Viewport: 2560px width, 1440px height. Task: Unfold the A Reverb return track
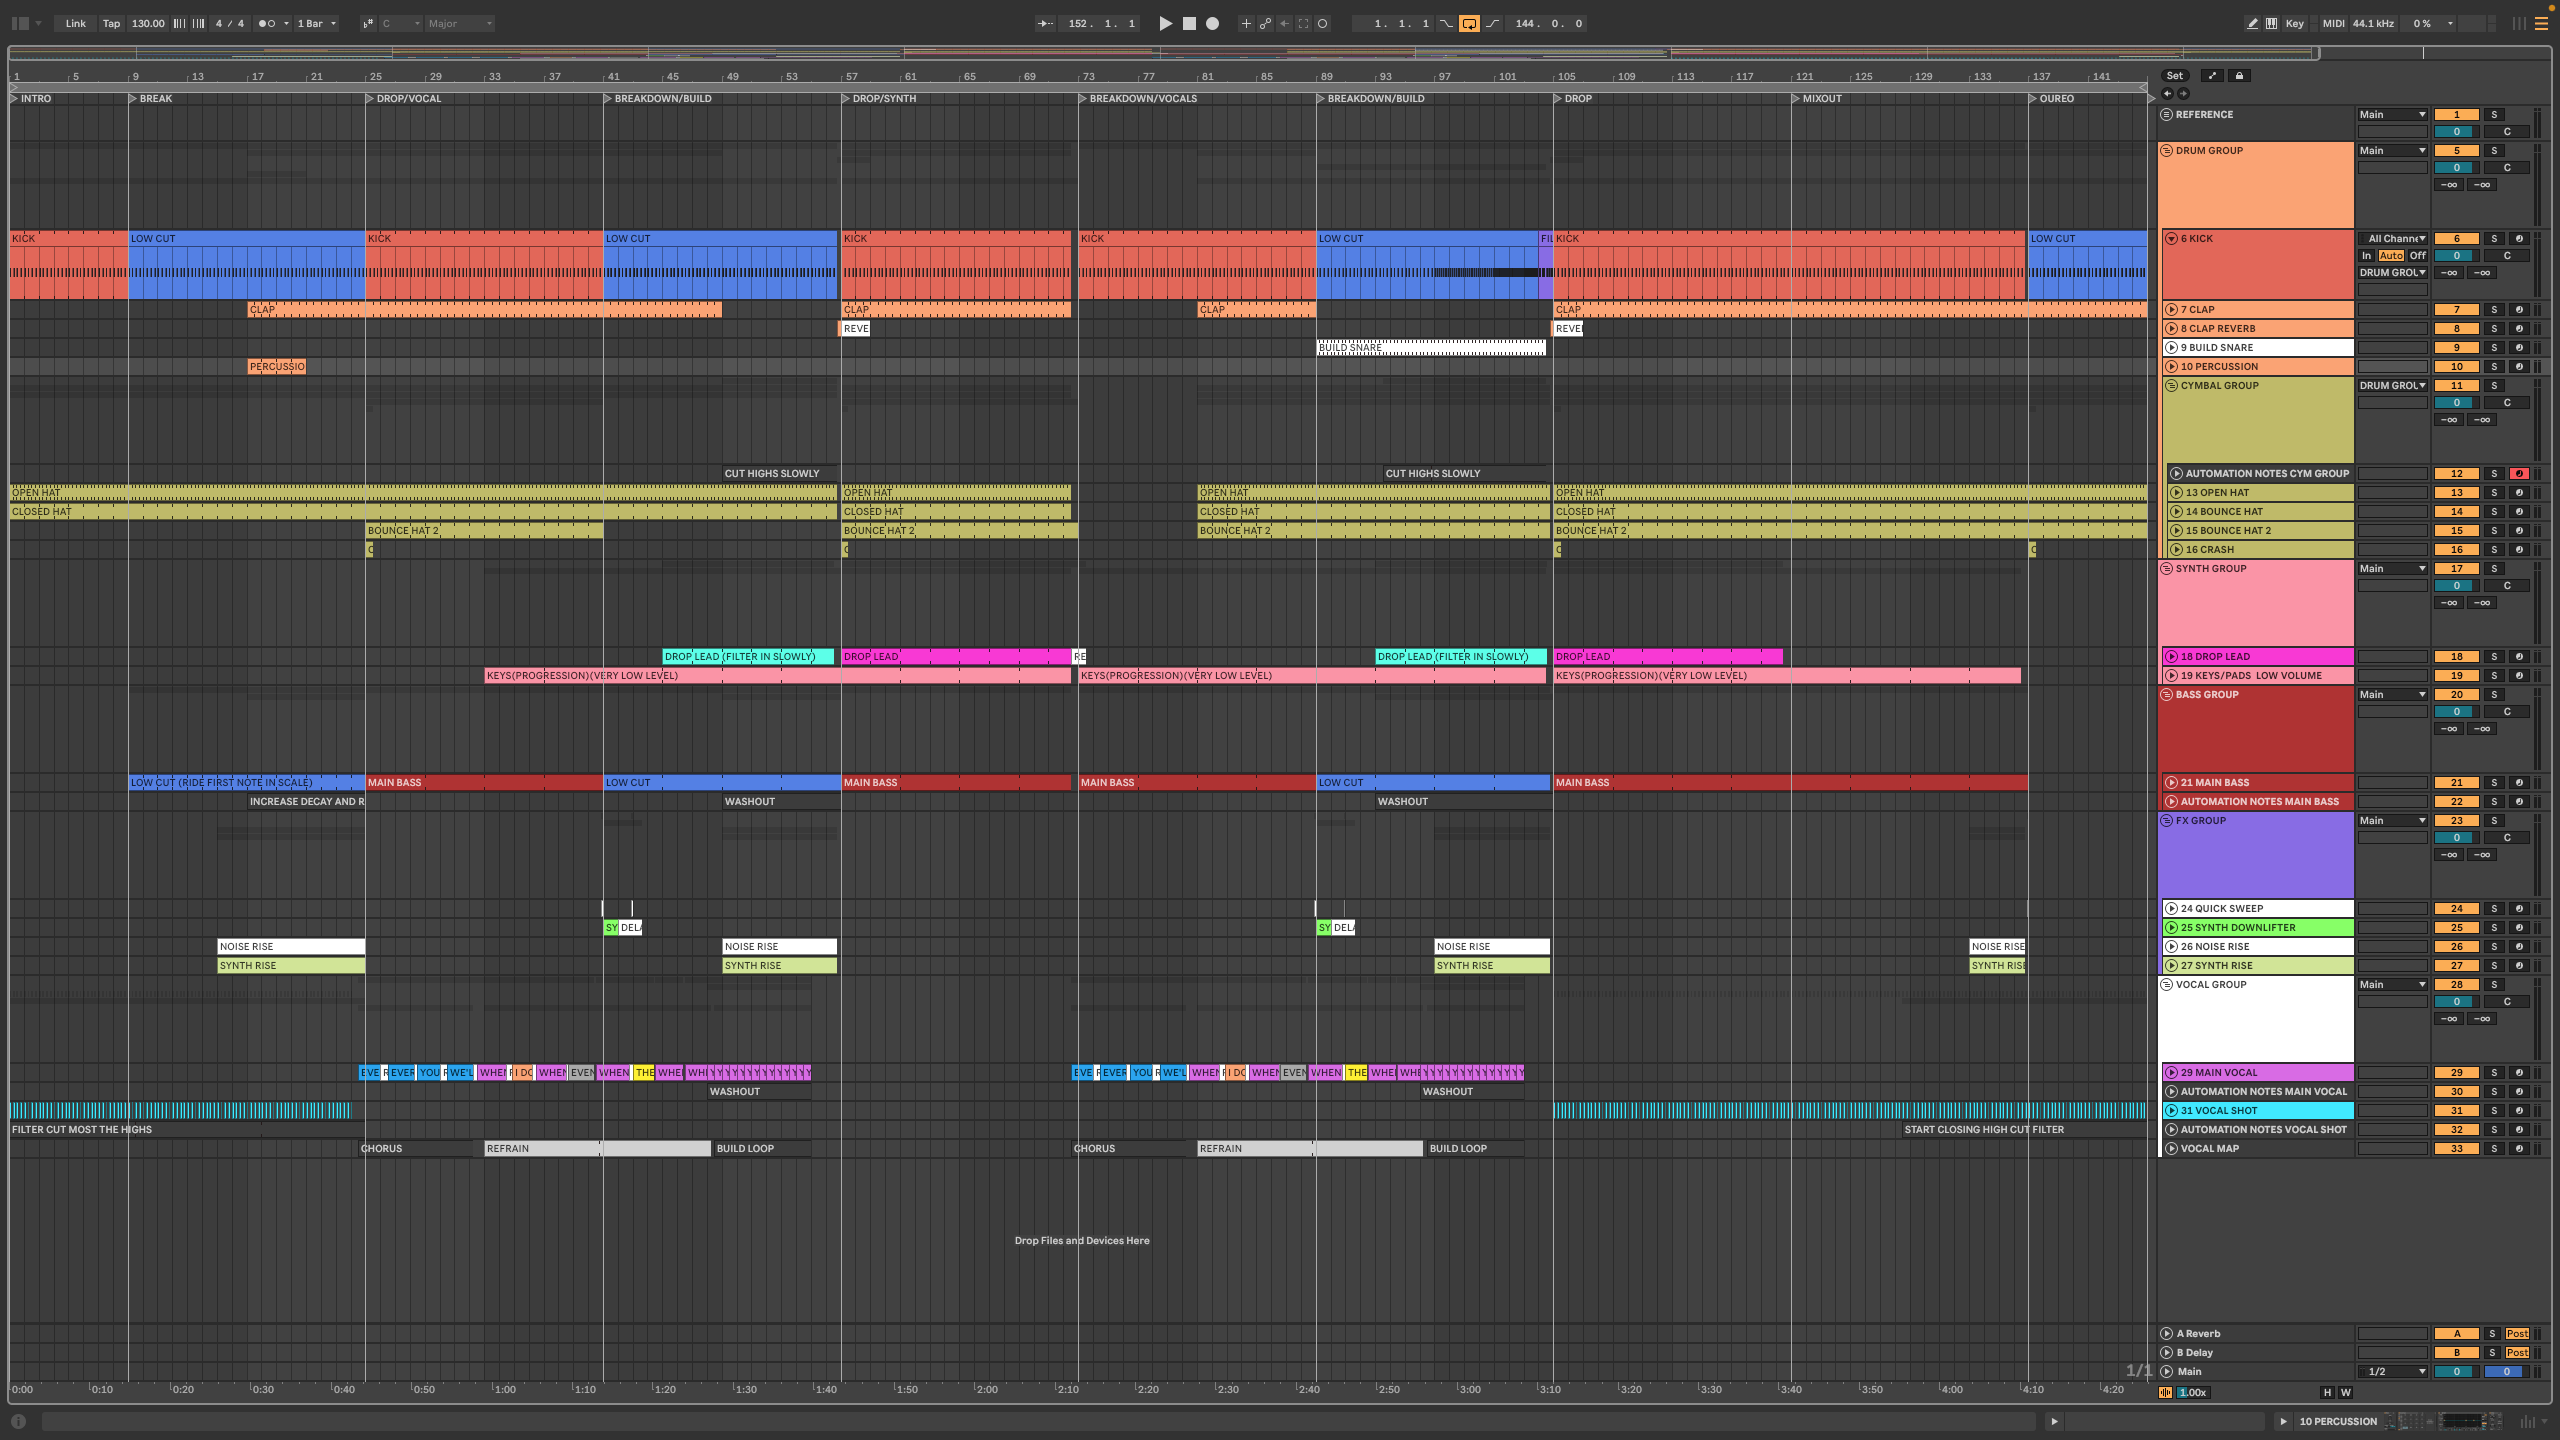click(x=2167, y=1334)
